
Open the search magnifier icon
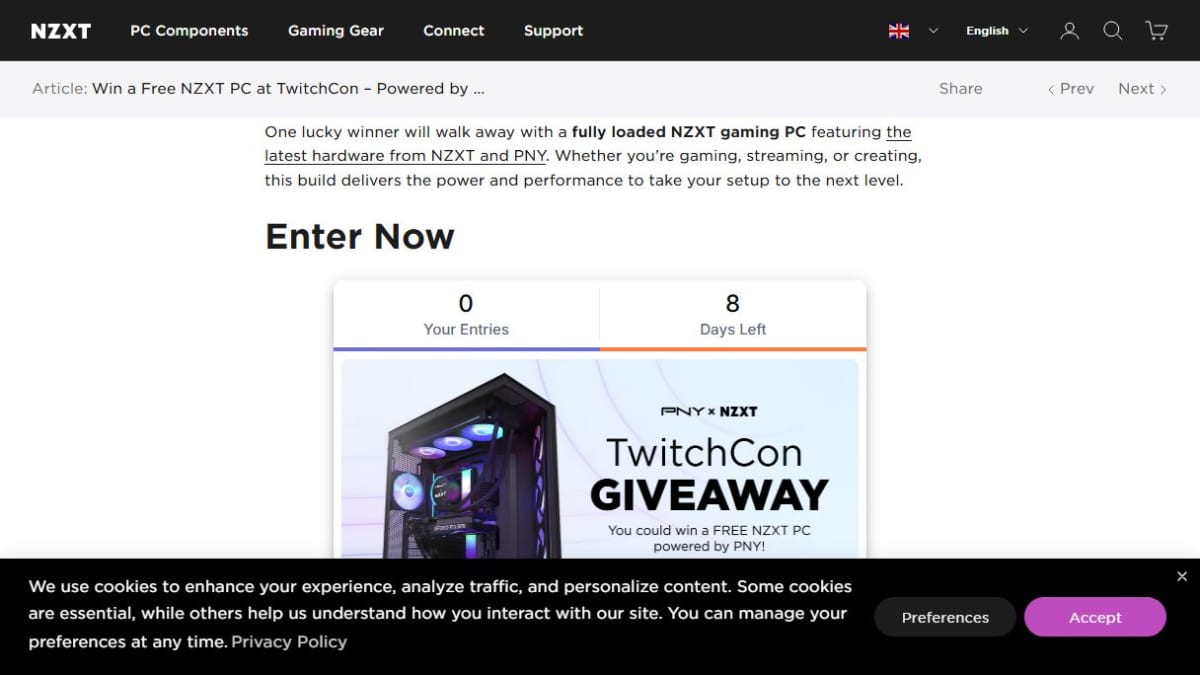pos(1113,31)
